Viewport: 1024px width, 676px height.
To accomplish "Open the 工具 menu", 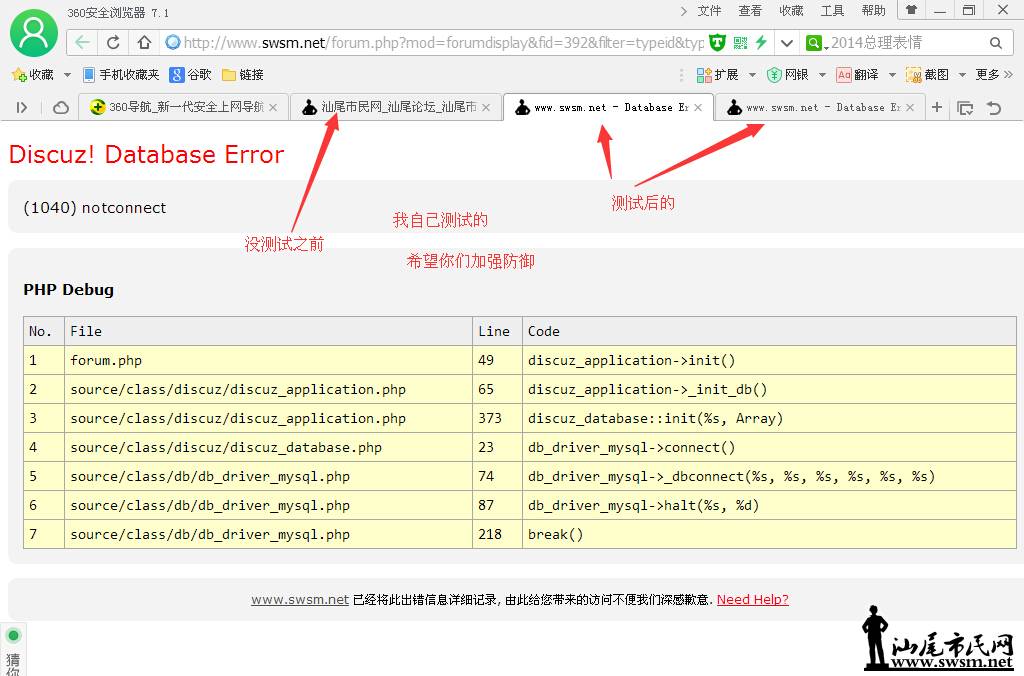I will 833,10.
